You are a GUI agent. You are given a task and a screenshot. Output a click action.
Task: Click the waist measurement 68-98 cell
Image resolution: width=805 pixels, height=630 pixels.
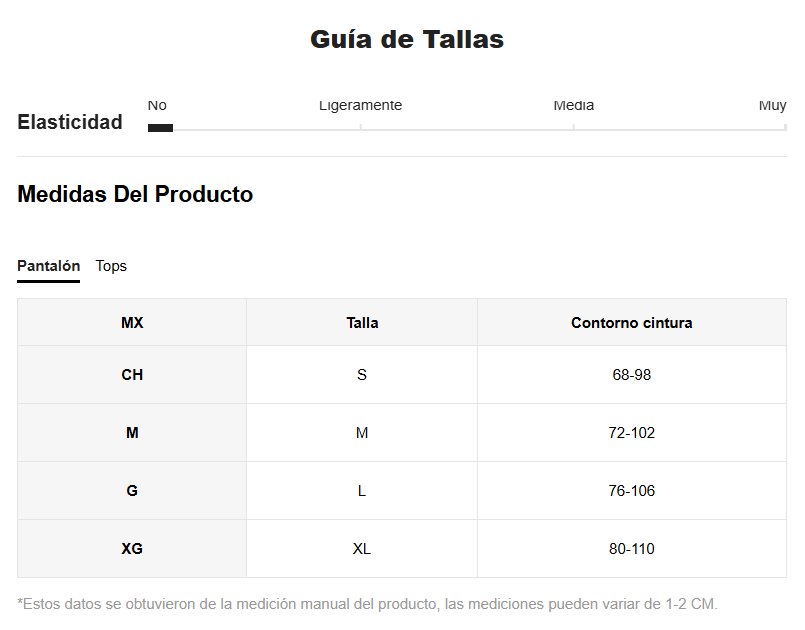(631, 375)
